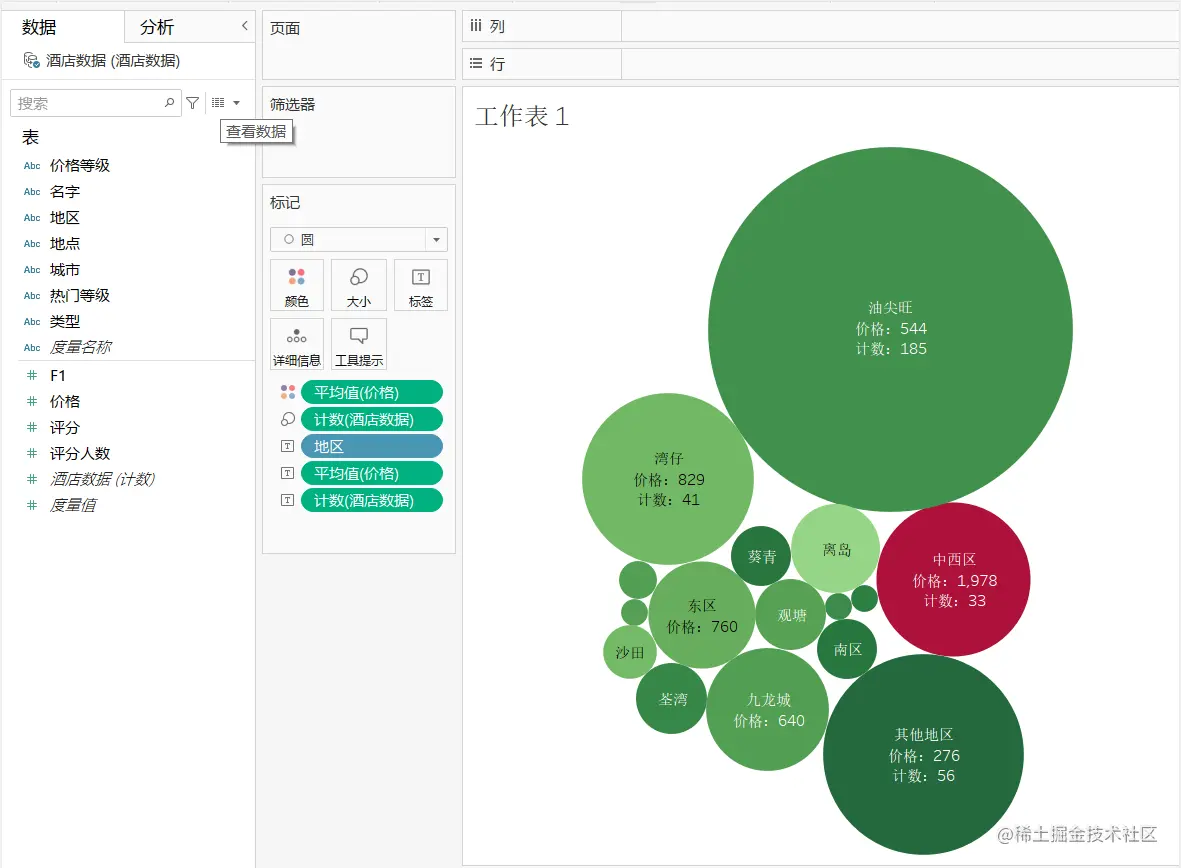Select the 酒店数据 (酒店数据) data source
This screenshot has height=868, width=1181.
[113, 60]
